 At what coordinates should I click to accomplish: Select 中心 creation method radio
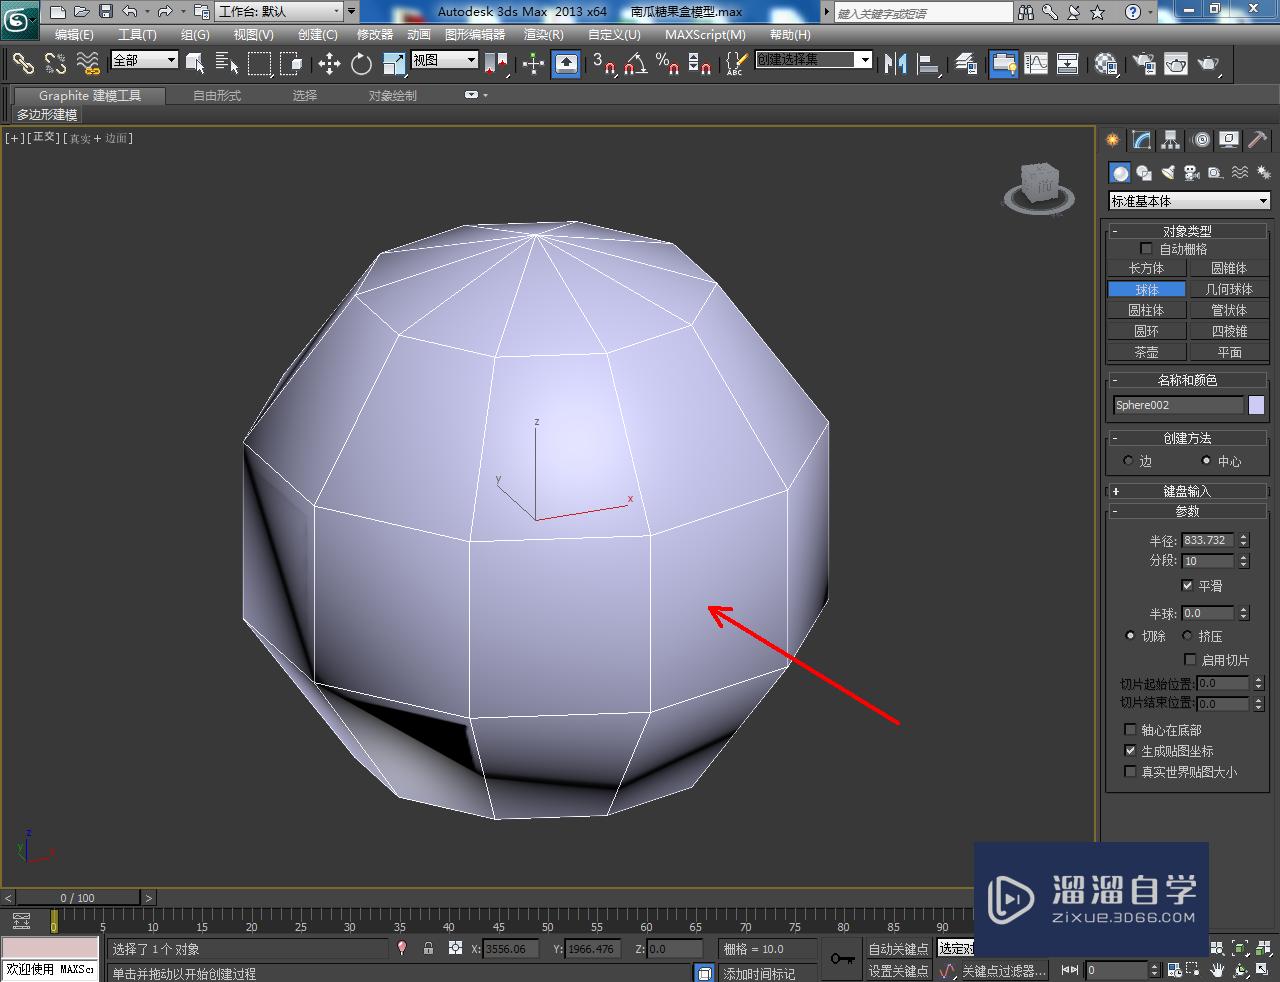point(1207,461)
